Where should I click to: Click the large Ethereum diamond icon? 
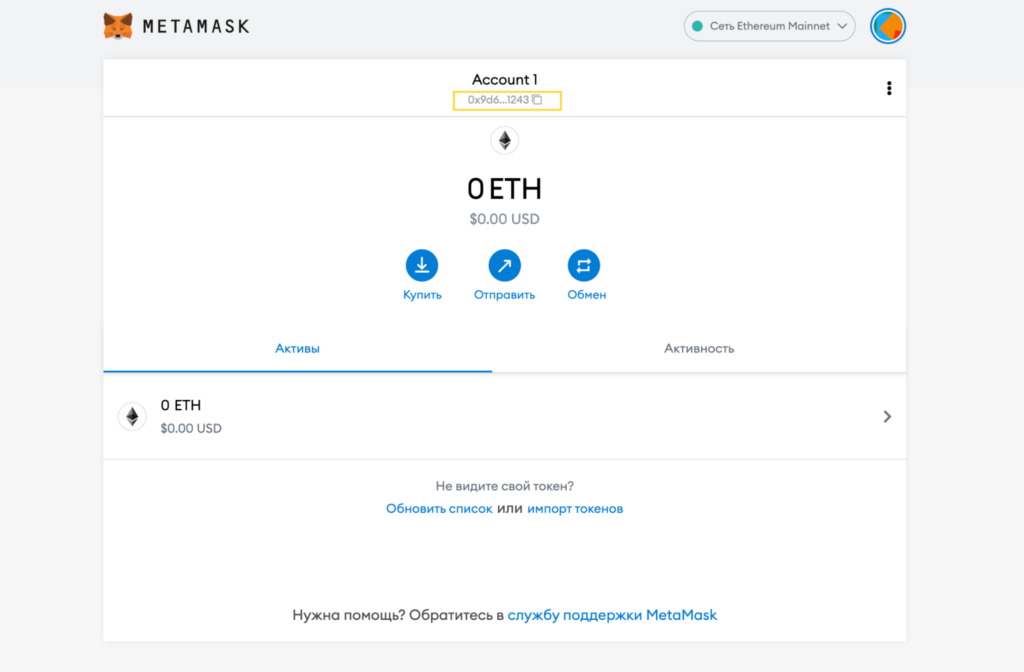tap(504, 140)
